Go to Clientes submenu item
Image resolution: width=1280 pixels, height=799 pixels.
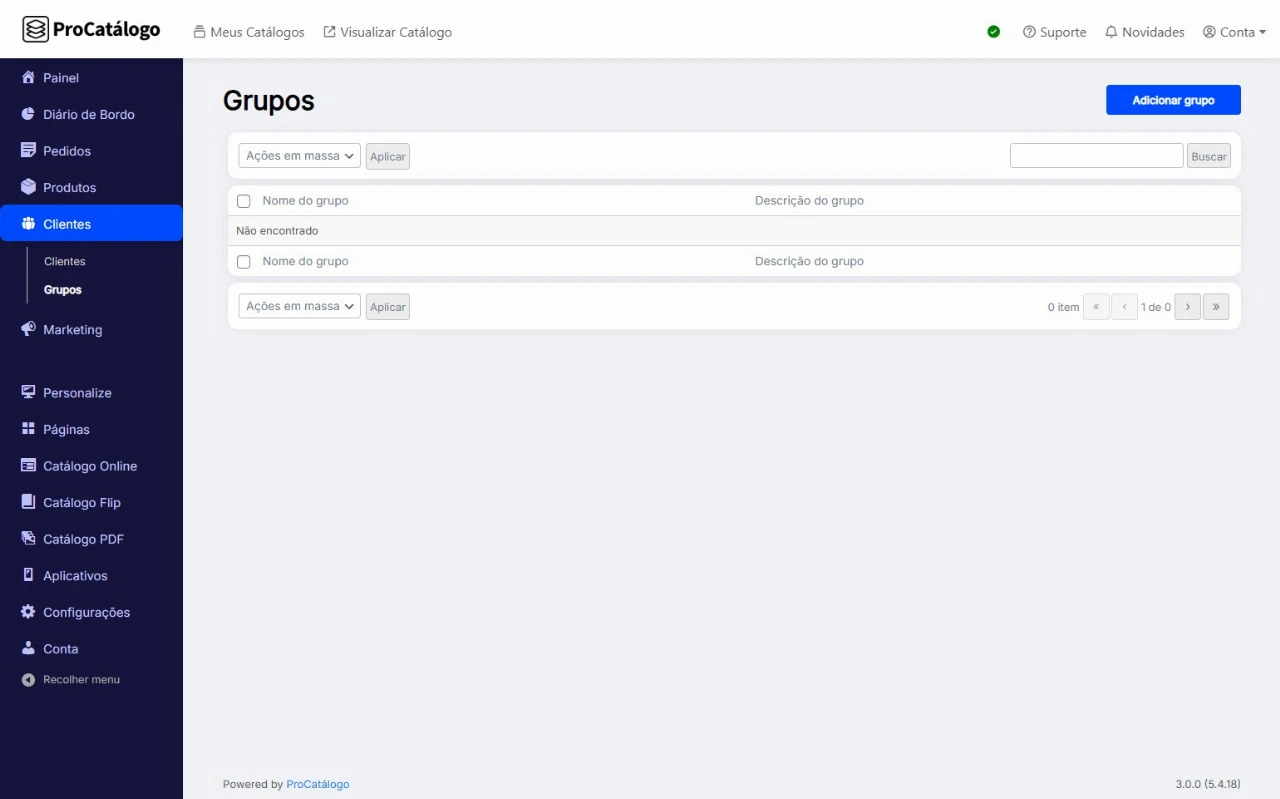[x=65, y=261]
